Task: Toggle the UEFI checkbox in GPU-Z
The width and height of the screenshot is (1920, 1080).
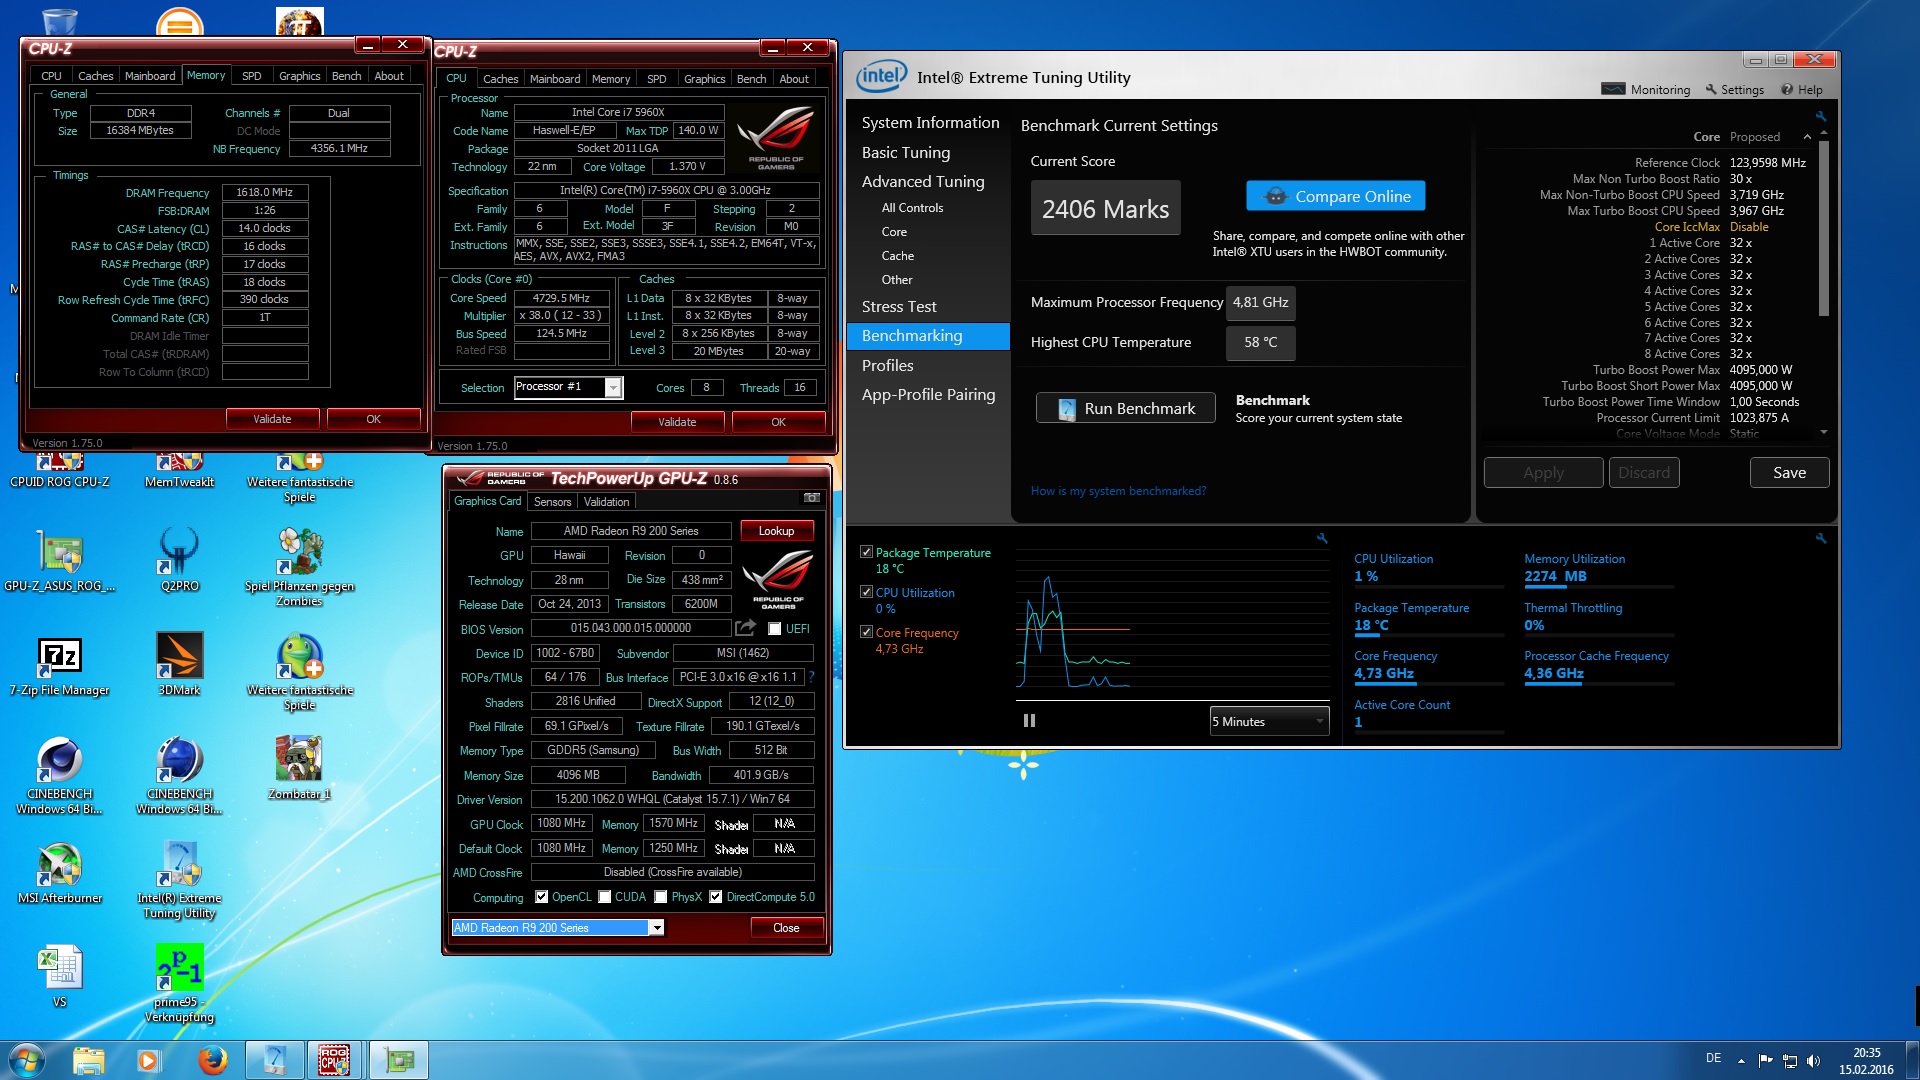Action: pyautogui.click(x=774, y=629)
